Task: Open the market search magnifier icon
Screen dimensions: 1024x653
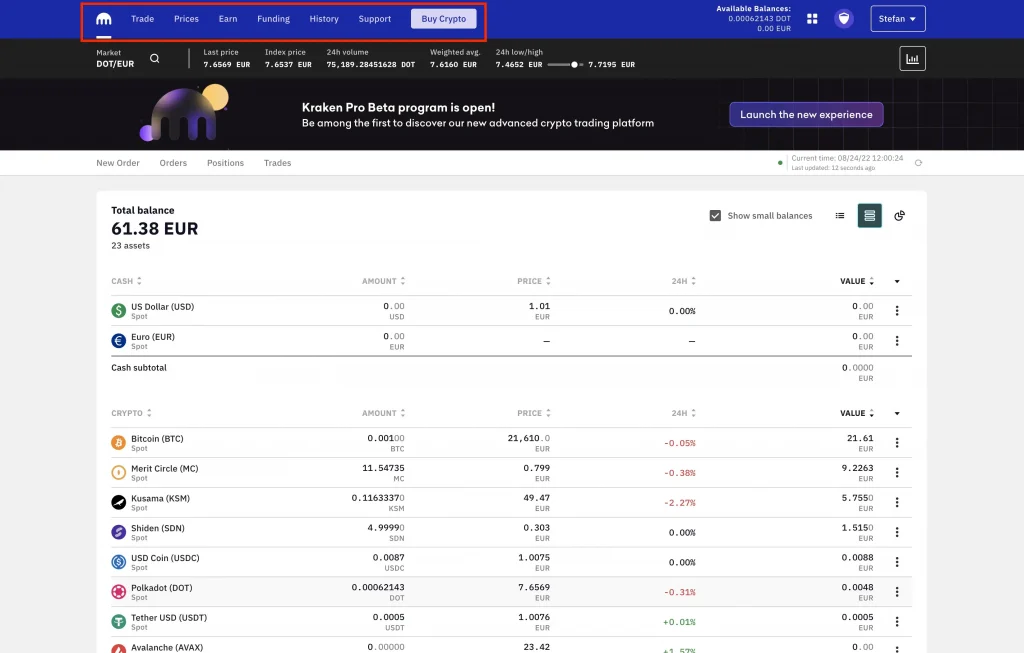Action: (x=154, y=58)
